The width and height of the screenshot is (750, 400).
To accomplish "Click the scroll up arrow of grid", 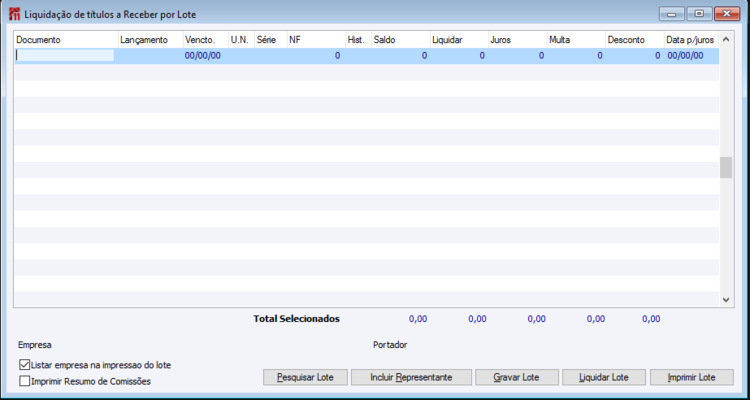I will pyautogui.click(x=726, y=39).
